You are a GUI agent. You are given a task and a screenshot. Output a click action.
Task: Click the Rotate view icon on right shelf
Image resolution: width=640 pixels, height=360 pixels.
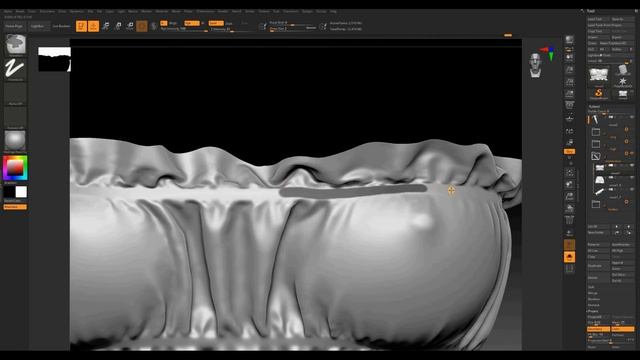pyautogui.click(x=569, y=208)
